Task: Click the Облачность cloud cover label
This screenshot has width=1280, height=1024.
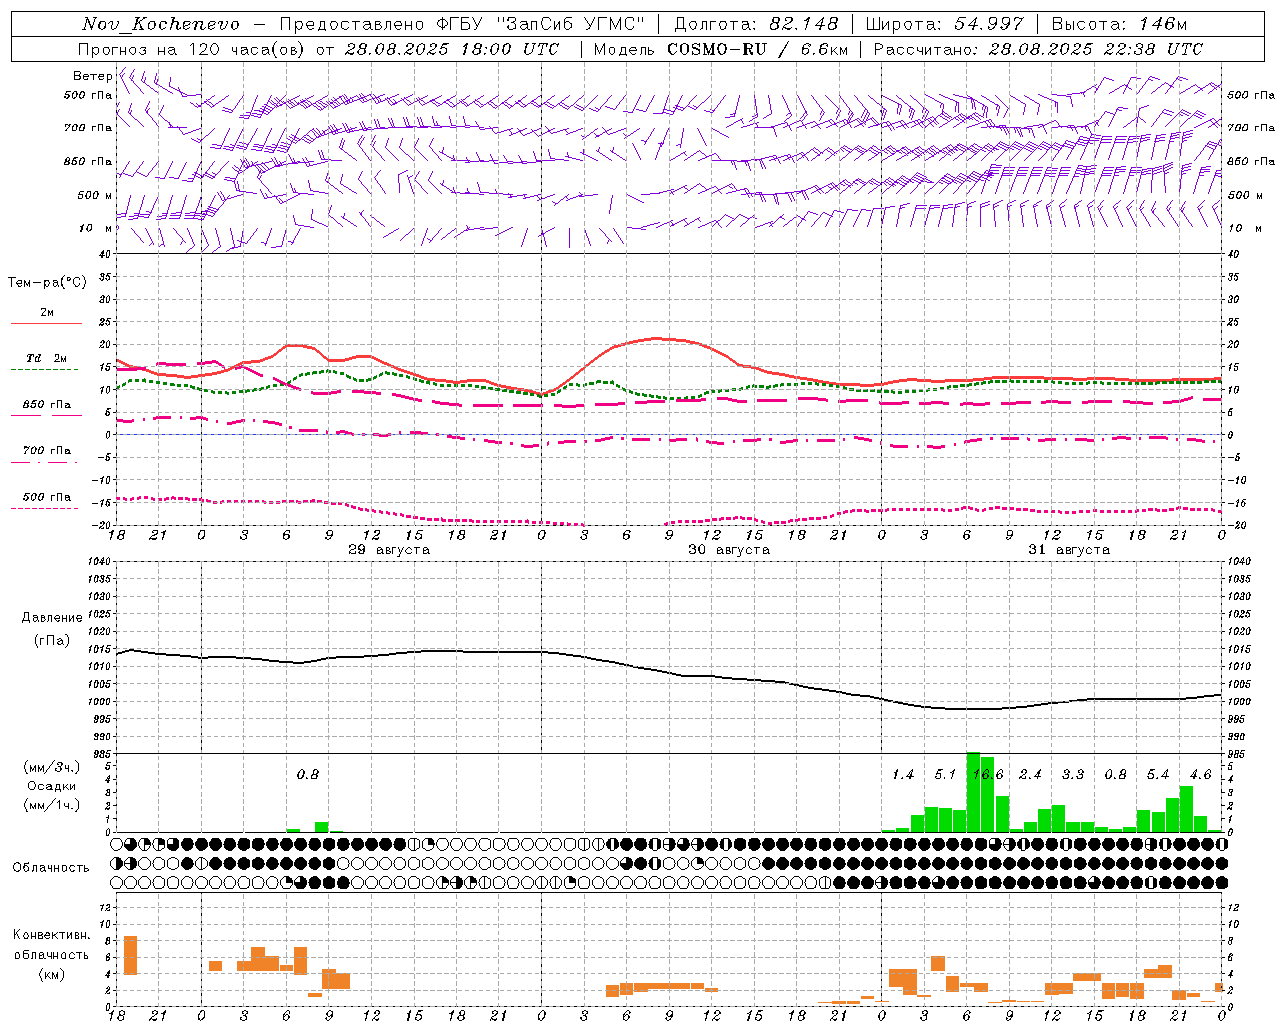Action: point(51,867)
